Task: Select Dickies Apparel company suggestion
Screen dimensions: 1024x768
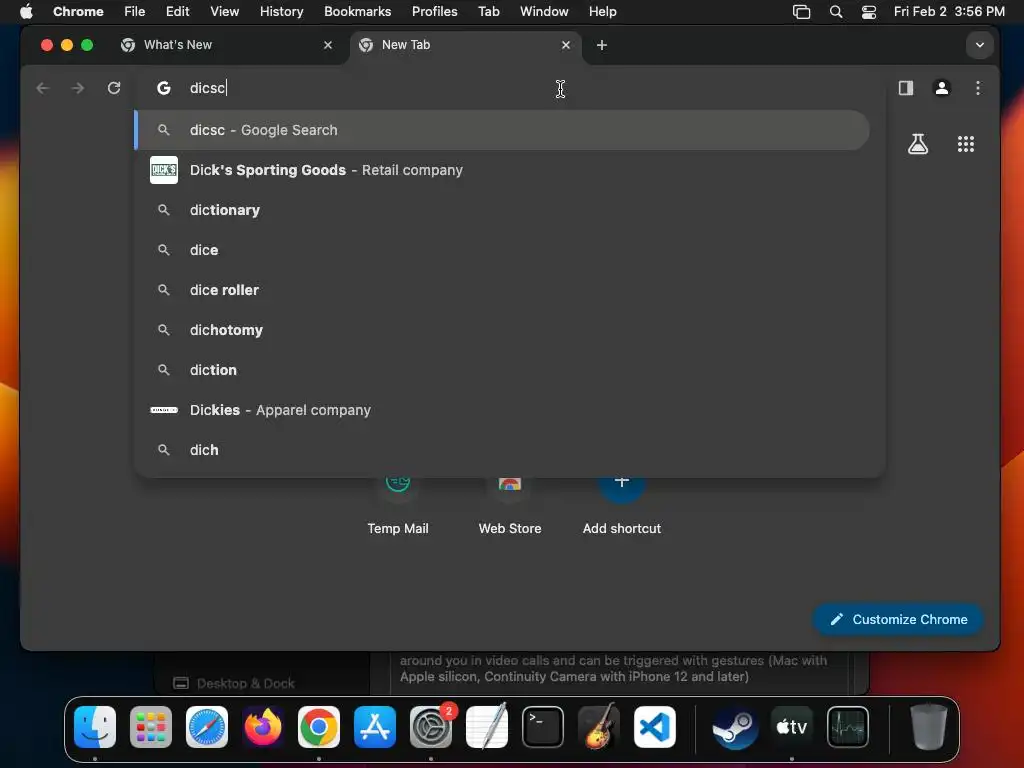Action: click(502, 410)
